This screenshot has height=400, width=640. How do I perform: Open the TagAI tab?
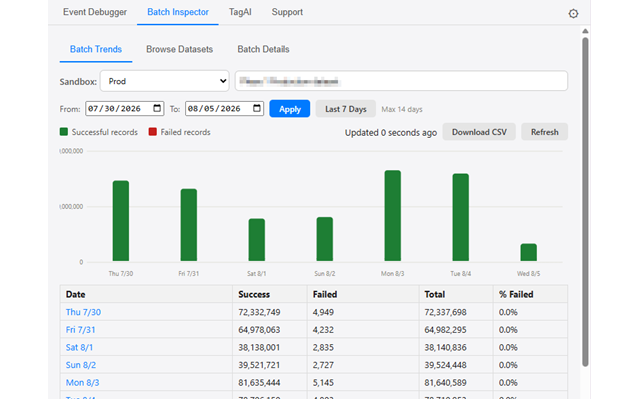pos(240,12)
